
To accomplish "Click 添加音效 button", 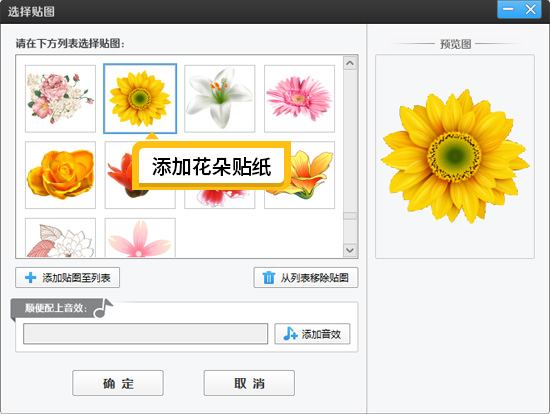I will (x=312, y=334).
